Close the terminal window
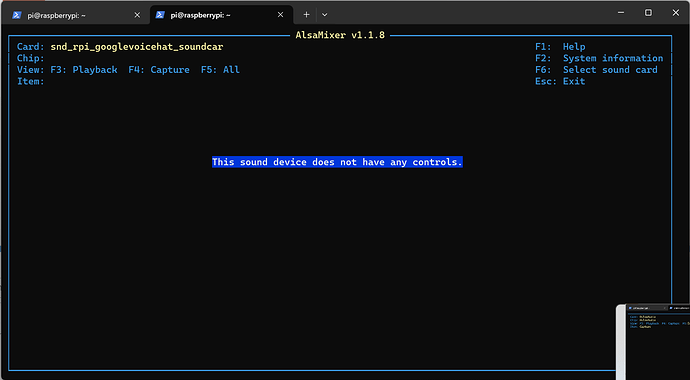 [x=676, y=13]
